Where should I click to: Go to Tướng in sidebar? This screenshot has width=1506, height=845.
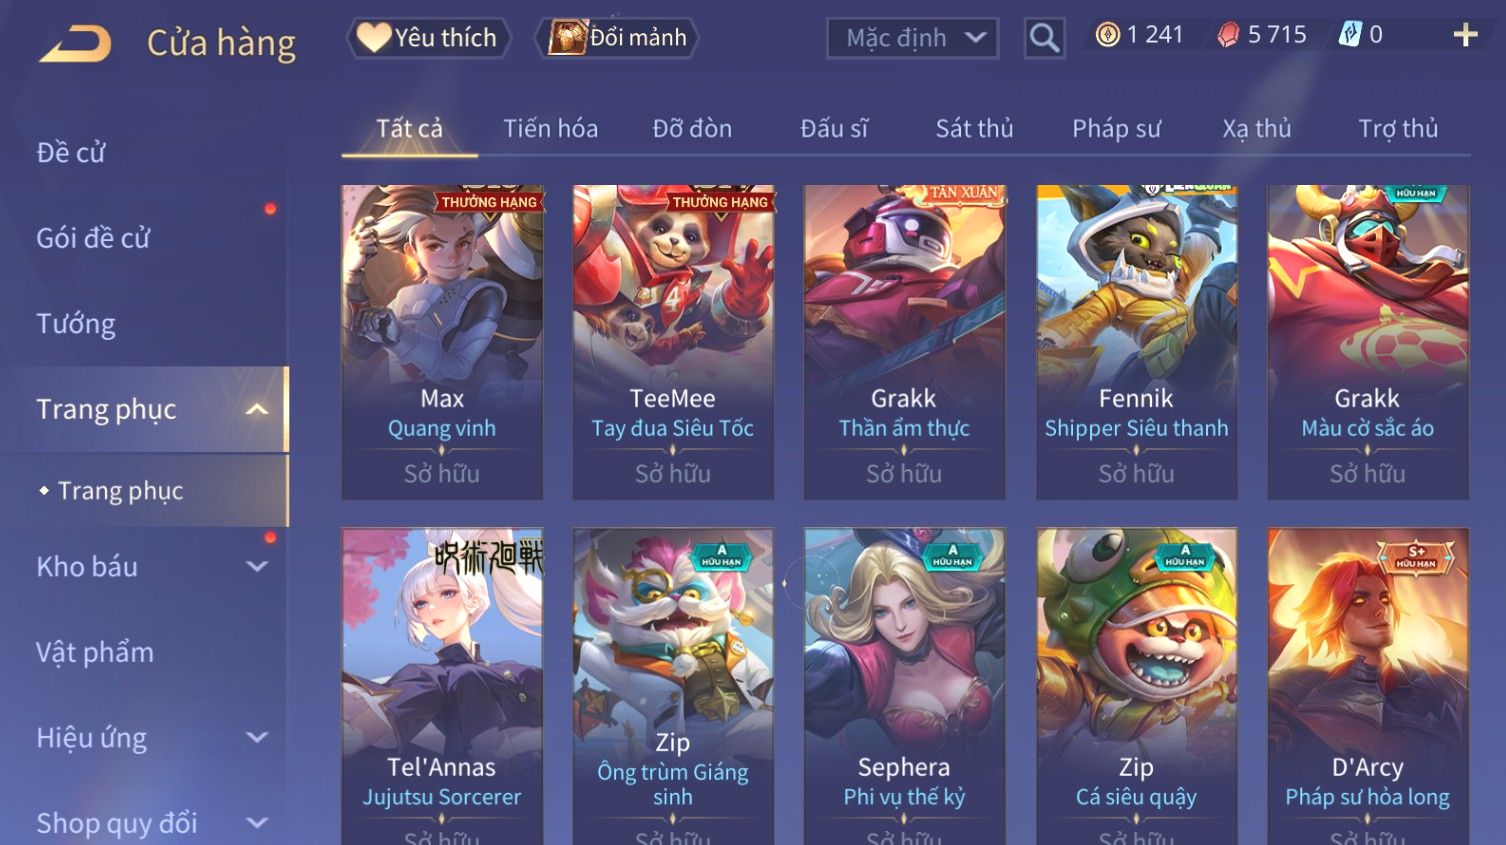point(76,324)
